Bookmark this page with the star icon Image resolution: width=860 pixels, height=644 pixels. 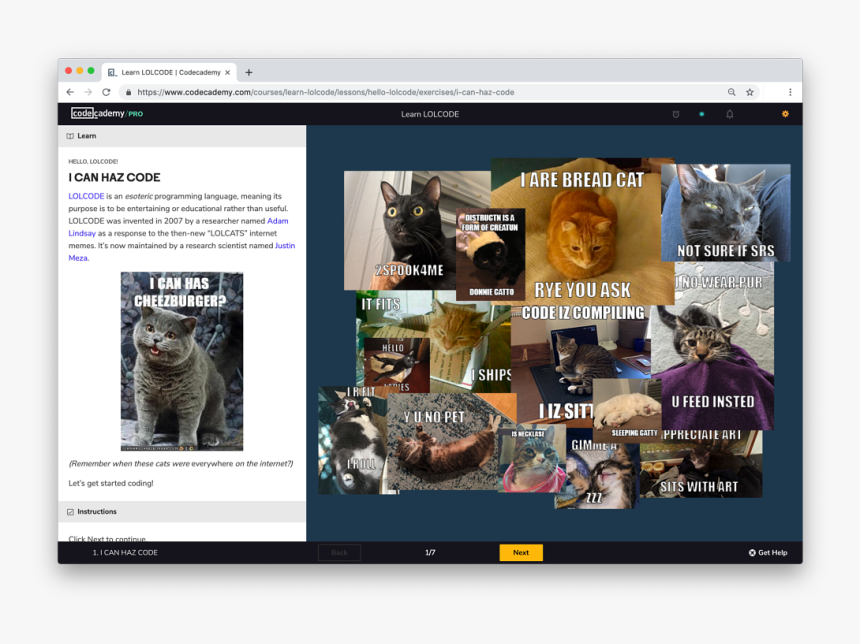click(x=750, y=92)
